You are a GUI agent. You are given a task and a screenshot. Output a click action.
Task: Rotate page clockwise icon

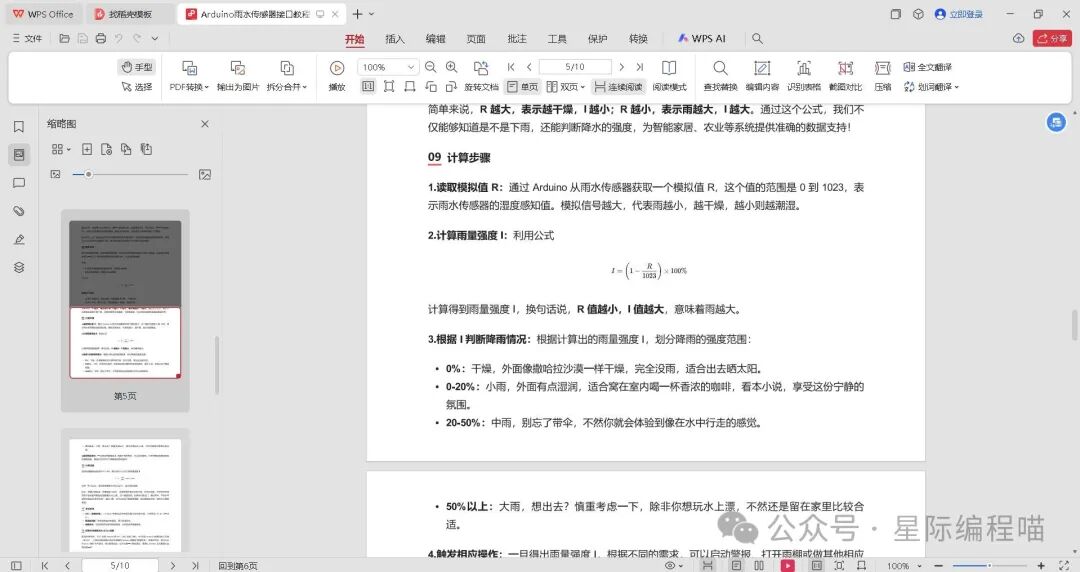[x=452, y=87]
